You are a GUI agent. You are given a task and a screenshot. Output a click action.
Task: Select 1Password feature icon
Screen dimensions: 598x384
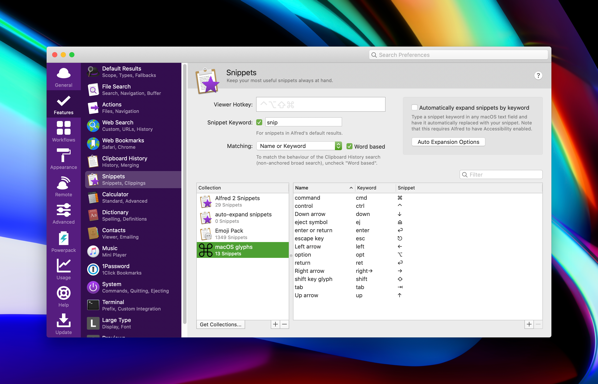[93, 269]
